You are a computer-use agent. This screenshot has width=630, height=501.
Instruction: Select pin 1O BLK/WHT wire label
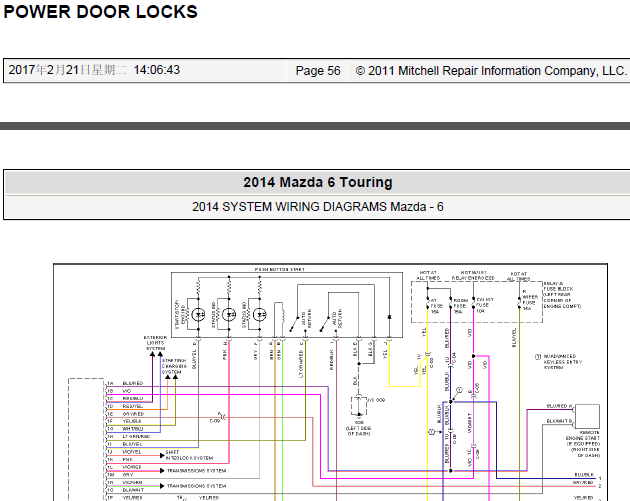(133, 490)
